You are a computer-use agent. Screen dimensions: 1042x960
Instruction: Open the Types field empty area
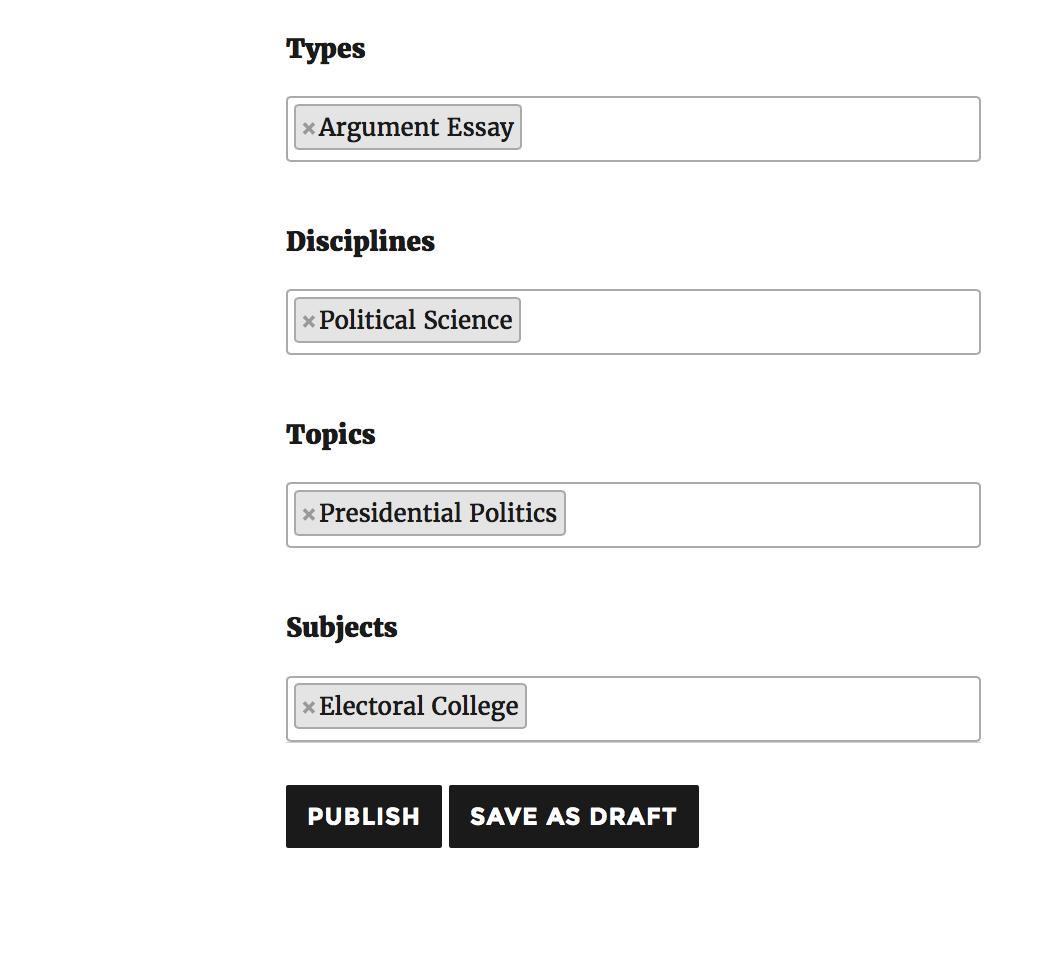750,129
